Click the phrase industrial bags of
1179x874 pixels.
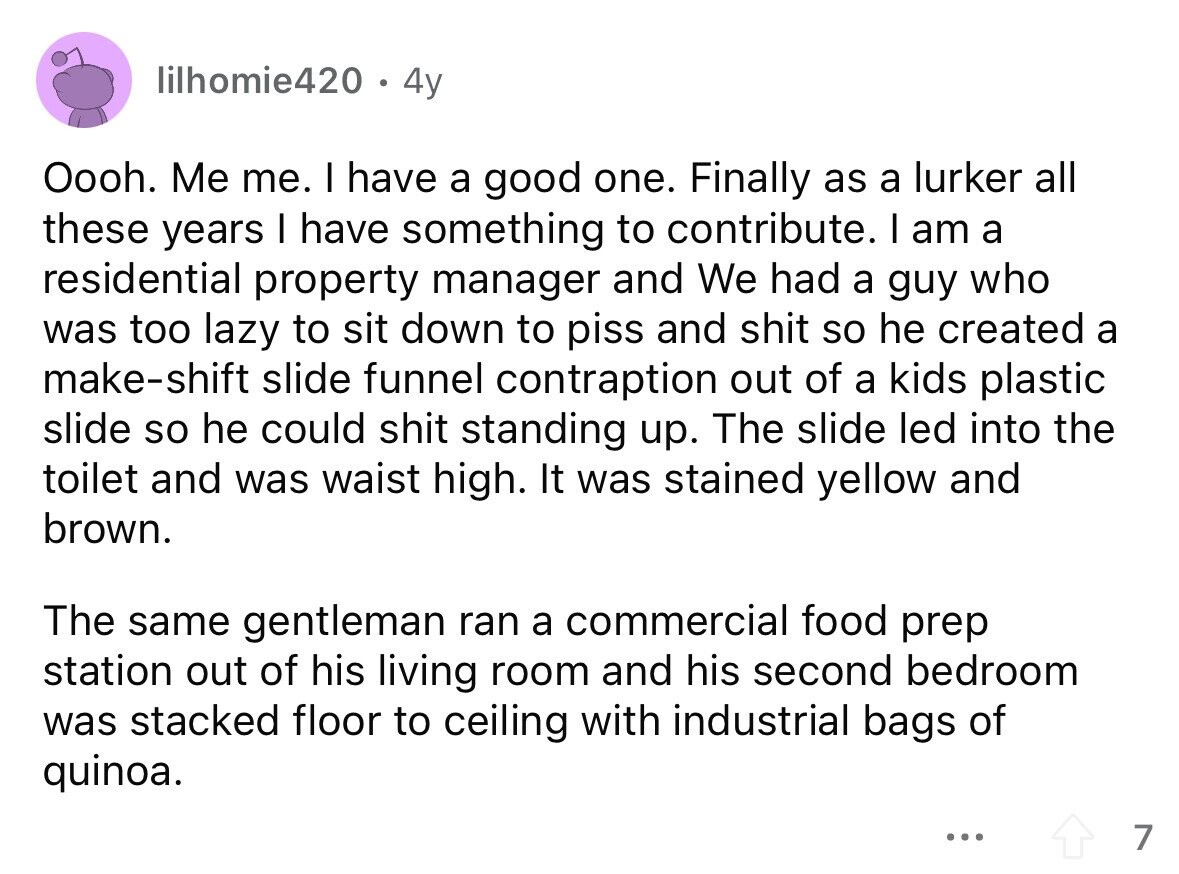click(x=838, y=721)
